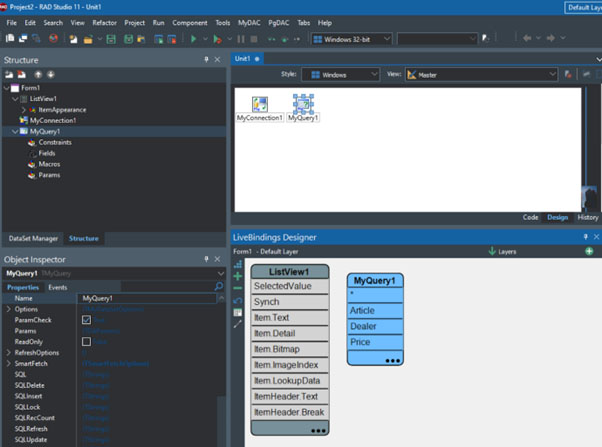Select MyQuery1 component on form
The height and width of the screenshot is (447, 602).
(x=303, y=108)
